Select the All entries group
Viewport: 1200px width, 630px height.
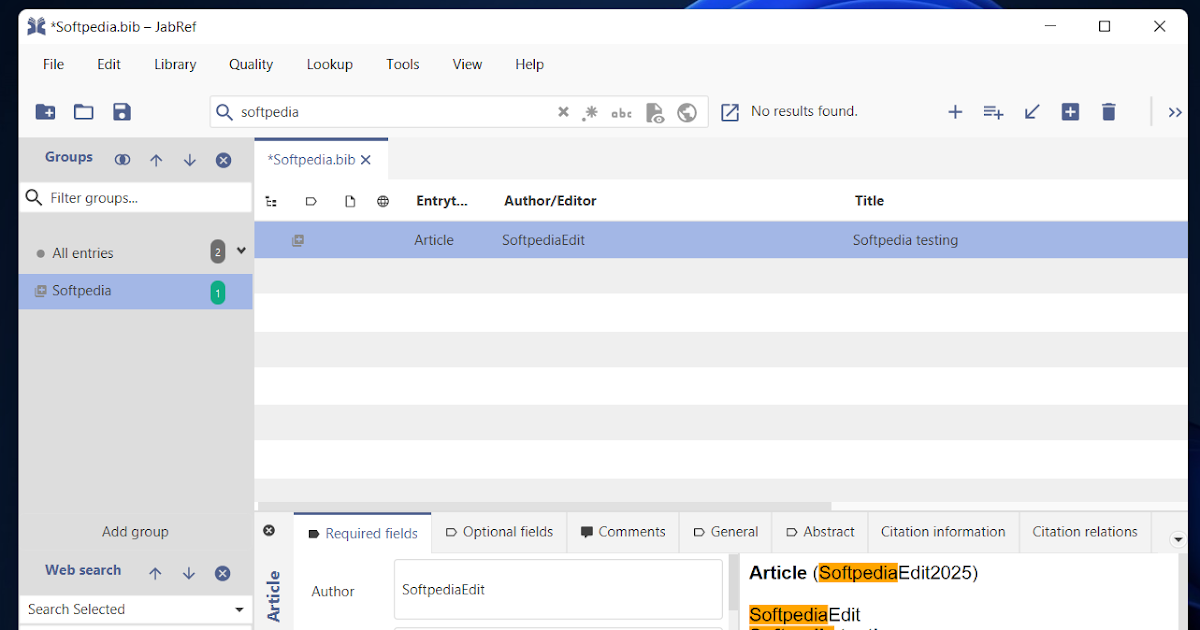tap(135, 253)
